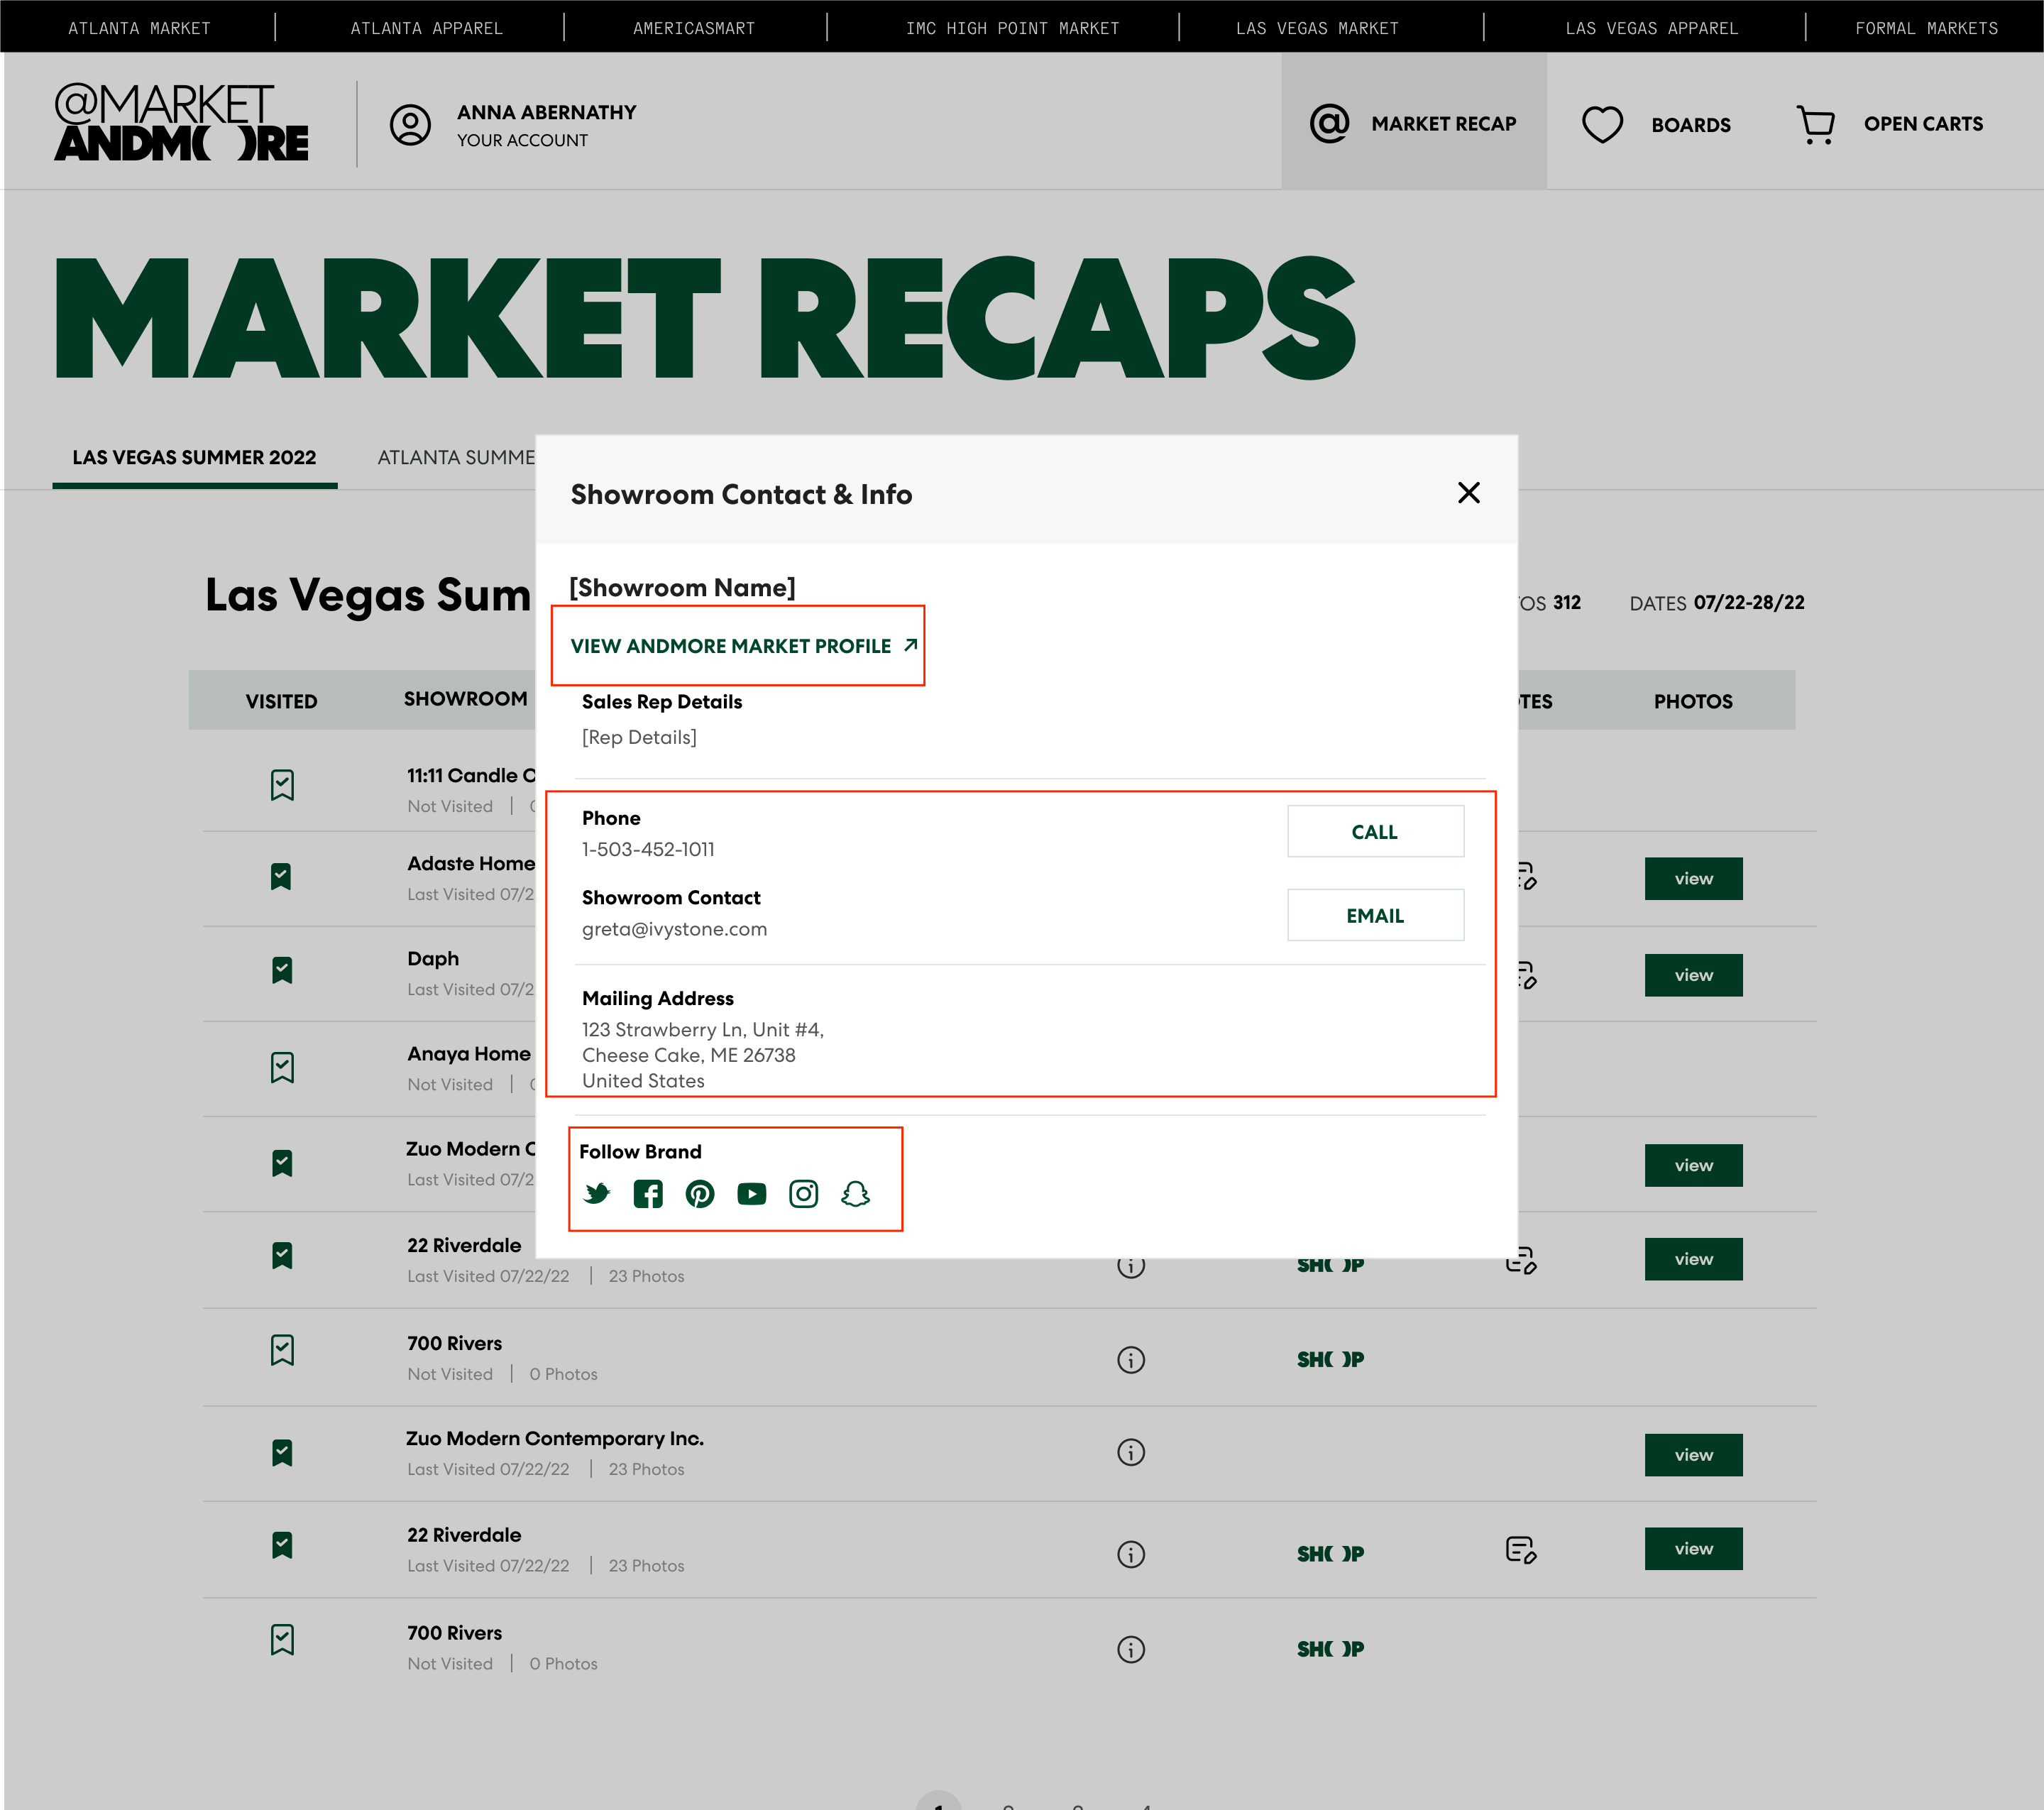Viewport: 2044px width, 1810px height.
Task: Close the Showroom Contact & Info dialog
Action: coord(1468,493)
